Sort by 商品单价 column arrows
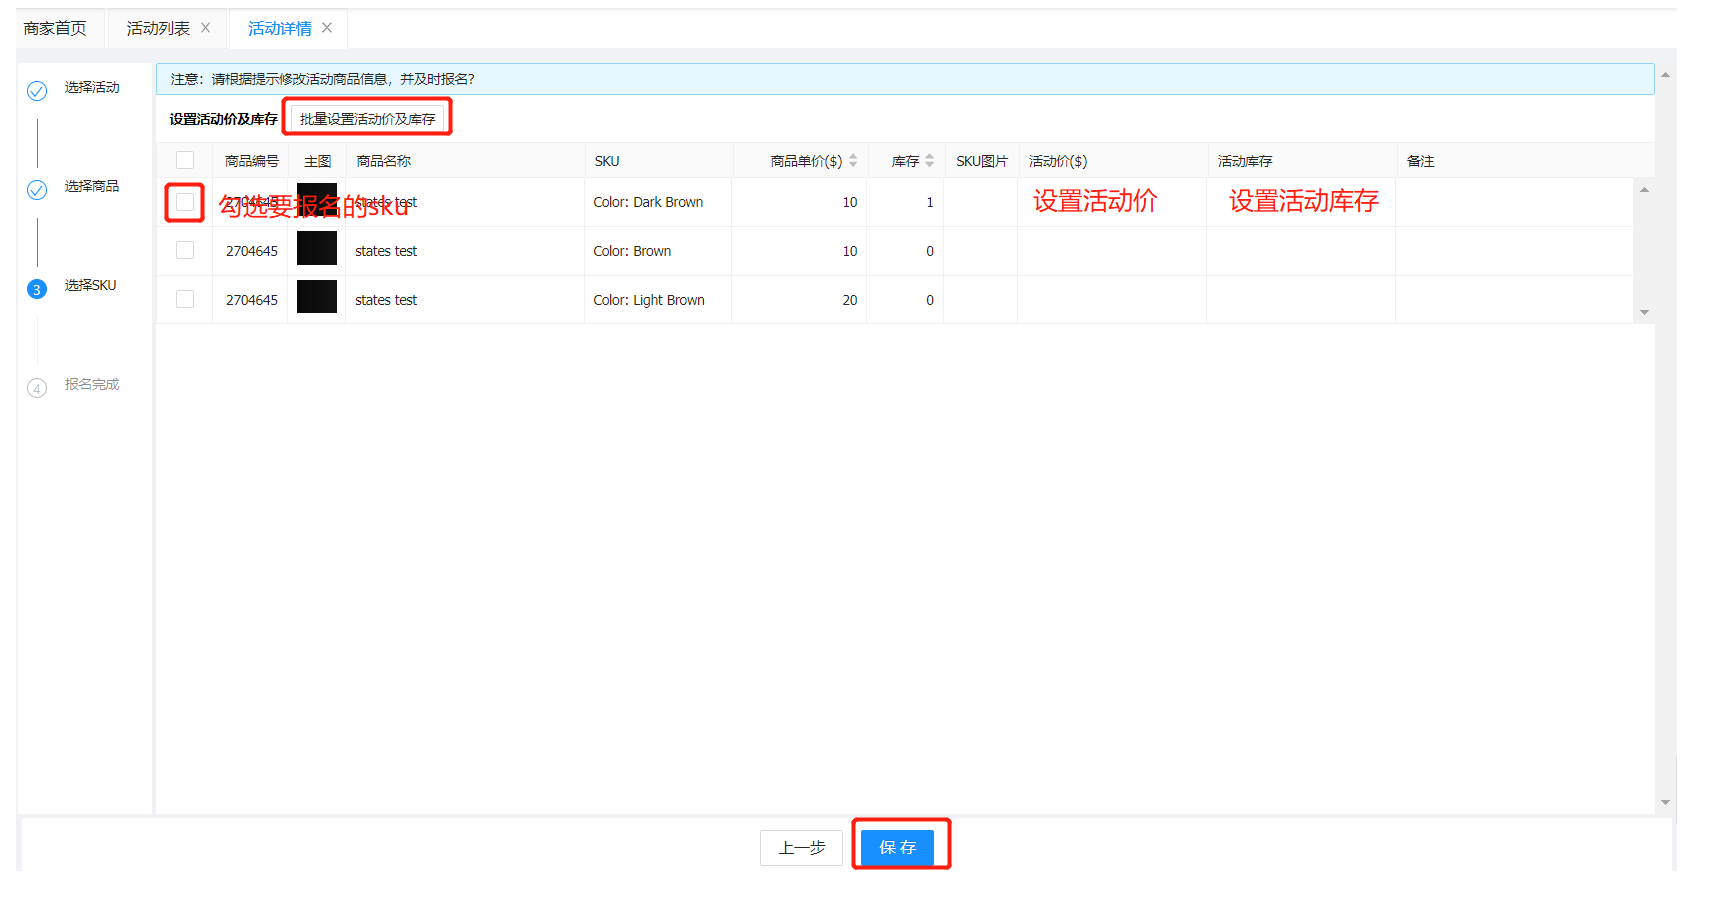This screenshot has width=1734, height=900. 853,161
